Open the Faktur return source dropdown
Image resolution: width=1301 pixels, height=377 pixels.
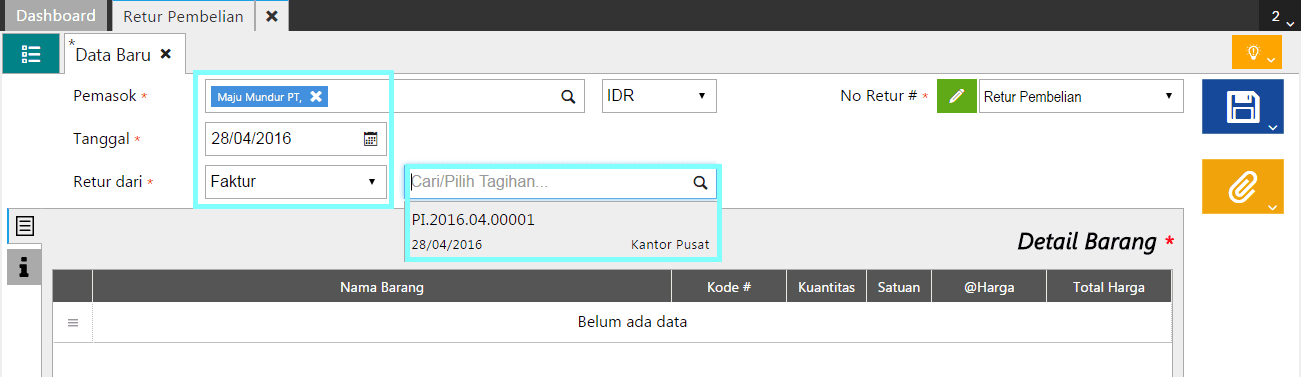(x=296, y=182)
